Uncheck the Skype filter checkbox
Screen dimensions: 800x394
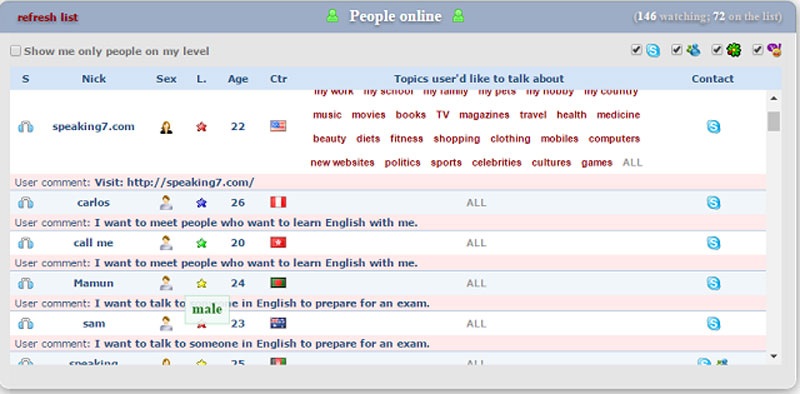[x=636, y=50]
